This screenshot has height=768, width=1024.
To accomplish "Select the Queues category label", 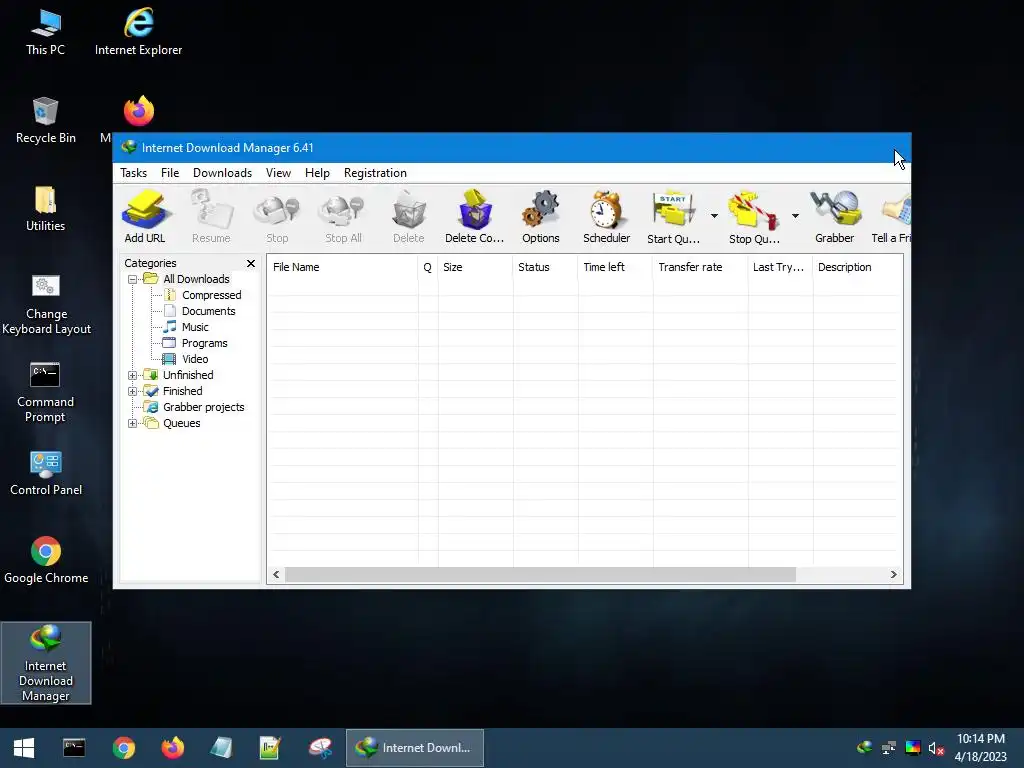I will coord(182,423).
